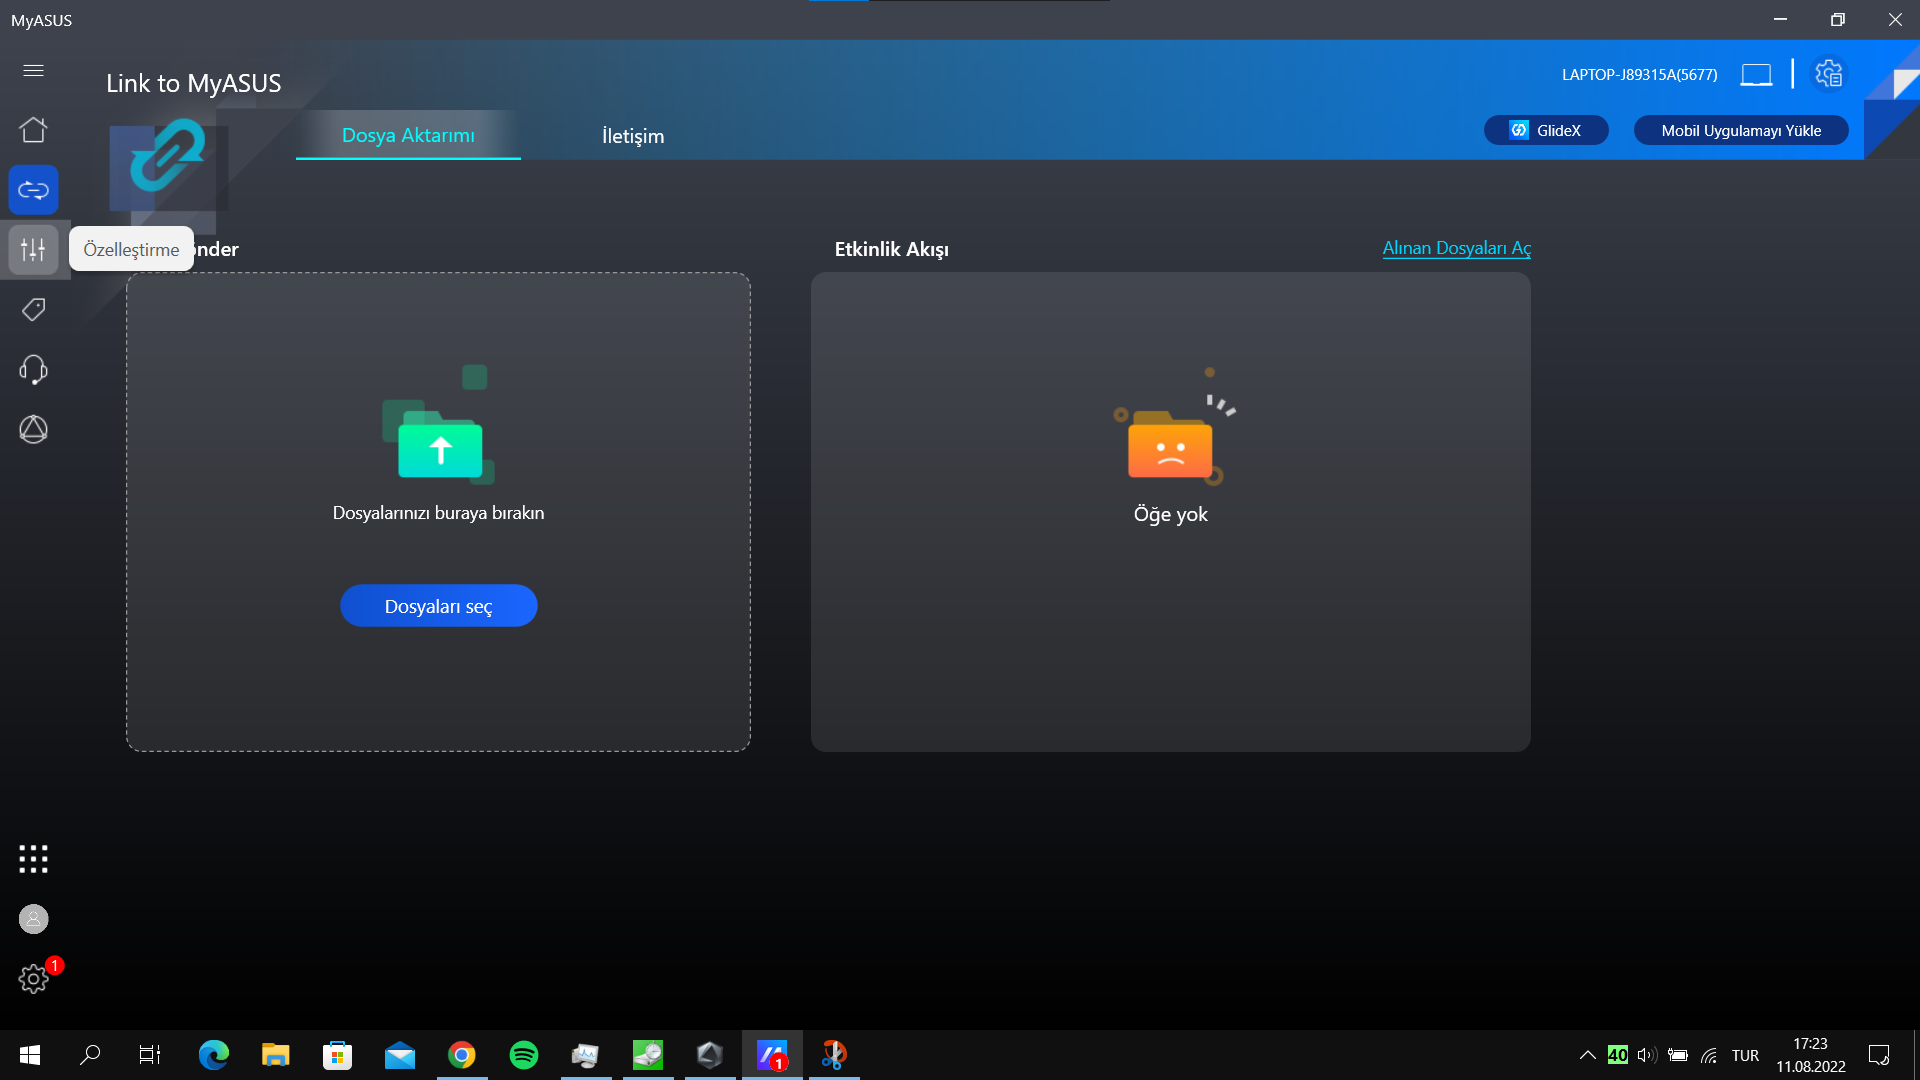Open device settings gear at top right

[1828, 74]
